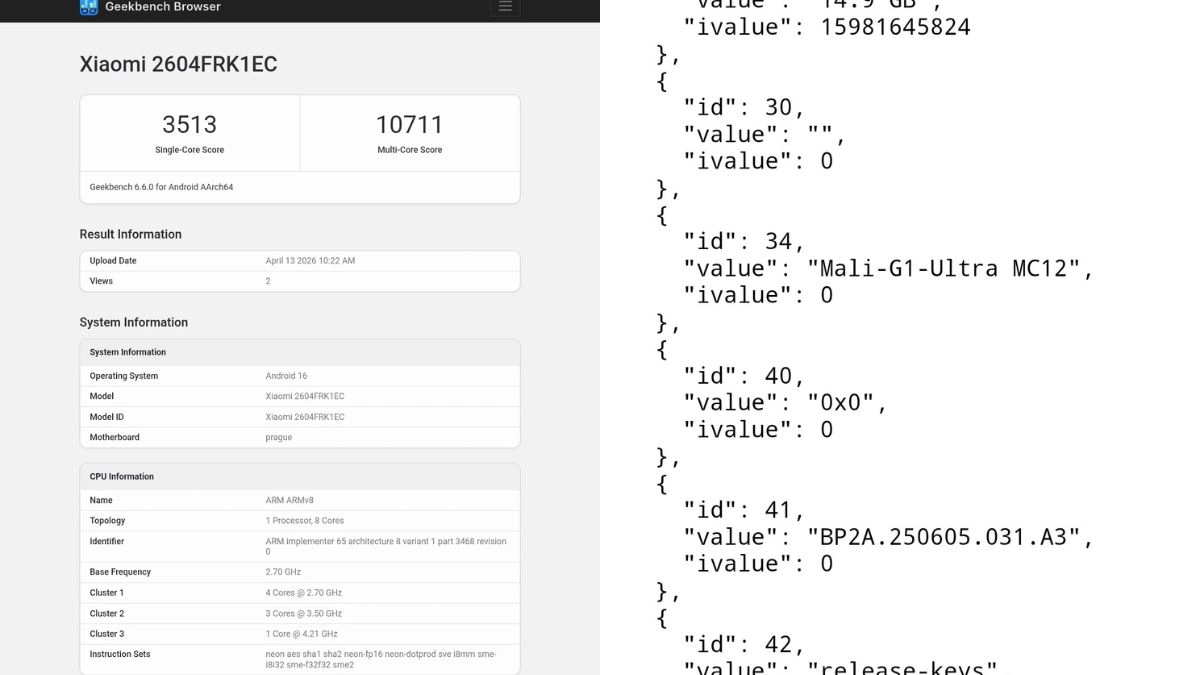
Task: Click the Single-Core Score label
Action: [189, 150]
